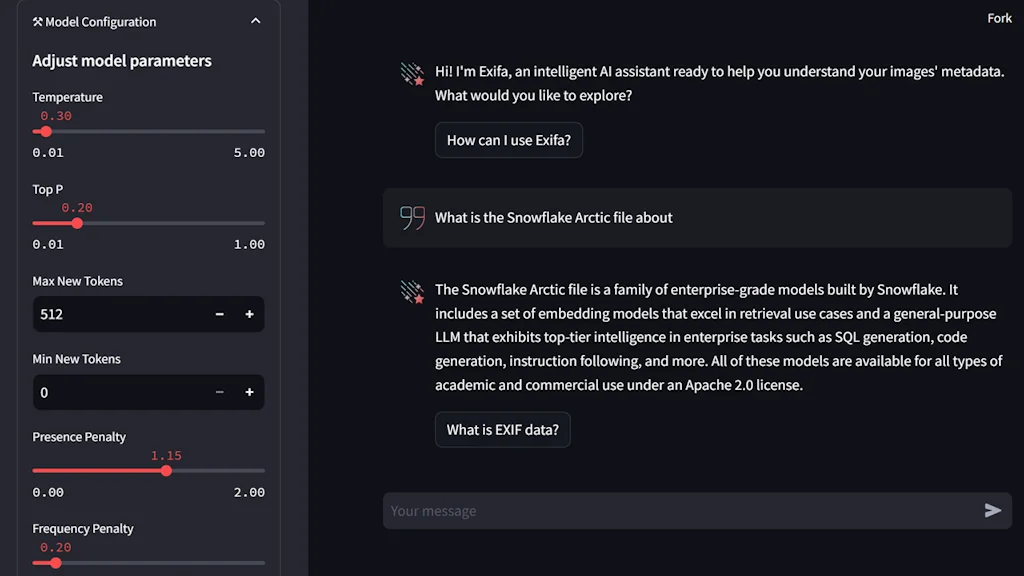Click the Your message input field
This screenshot has width=1024, height=576.
(x=600, y=510)
